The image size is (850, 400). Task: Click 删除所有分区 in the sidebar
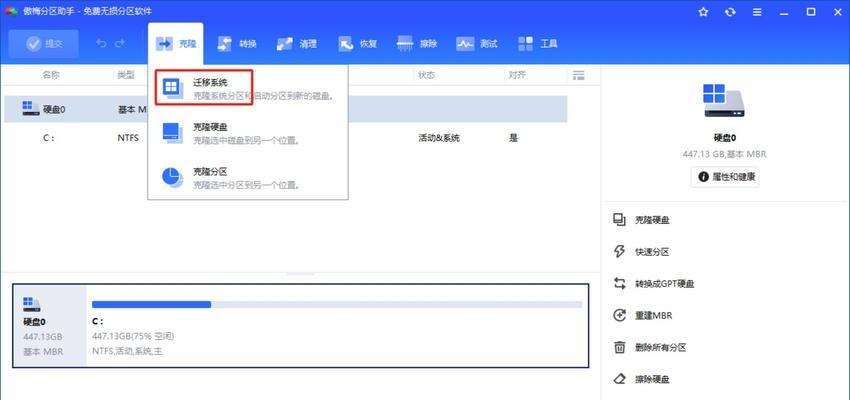[x=660, y=347]
